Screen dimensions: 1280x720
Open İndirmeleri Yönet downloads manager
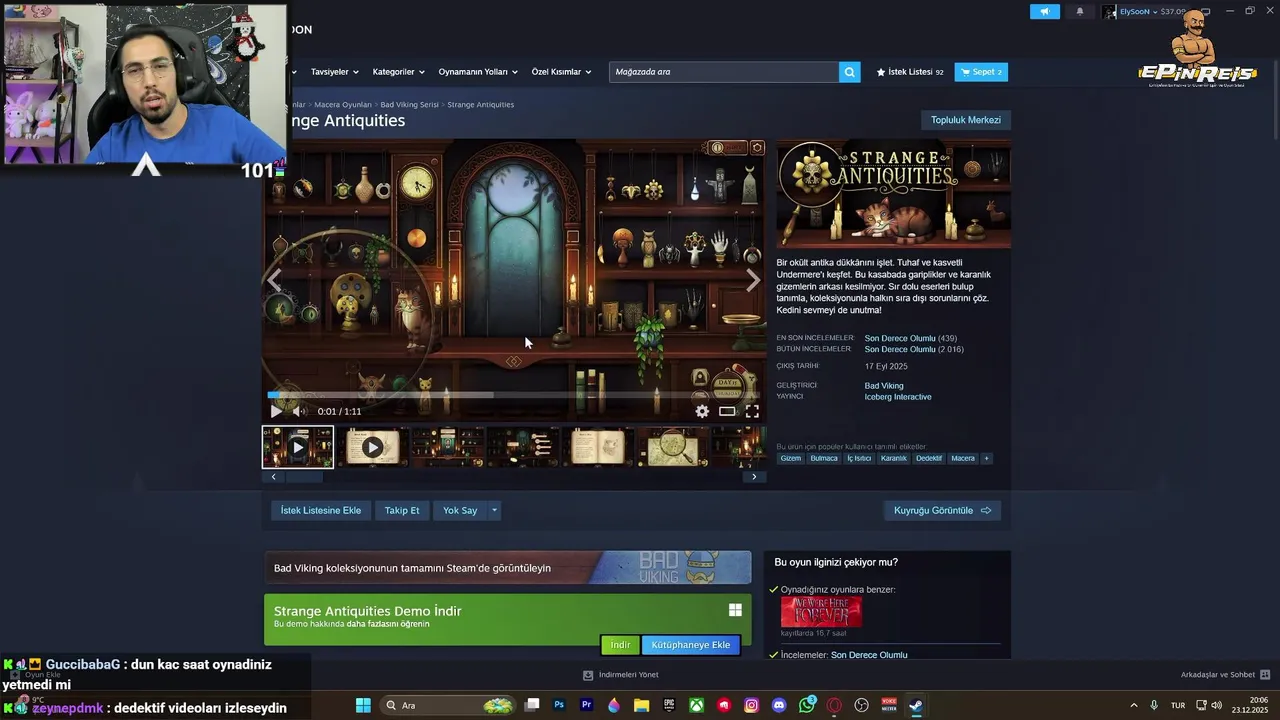621,675
